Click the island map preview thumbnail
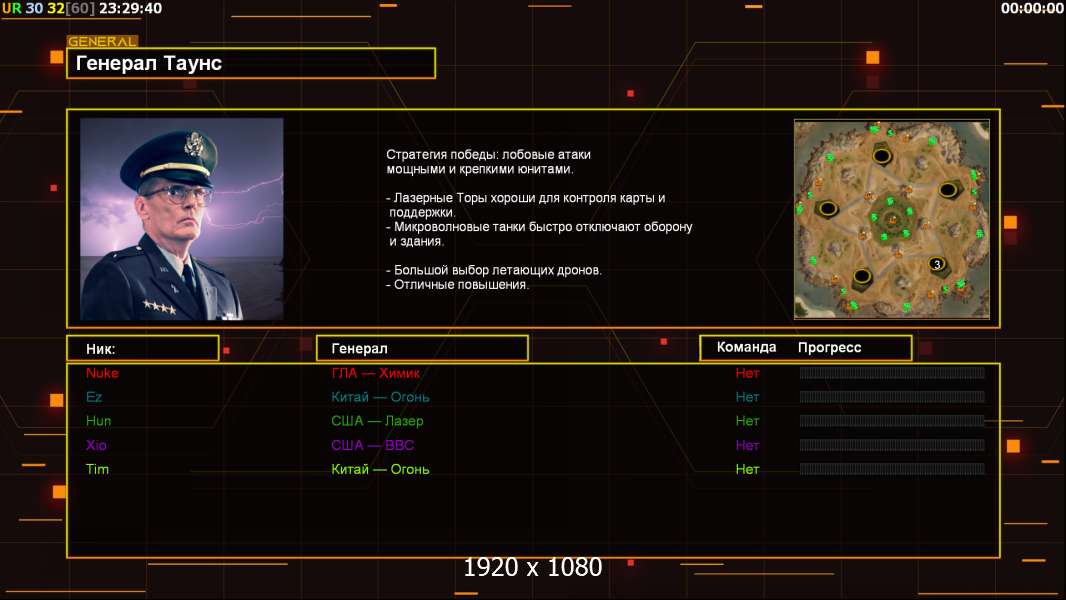The width and height of the screenshot is (1066, 600). pos(891,219)
